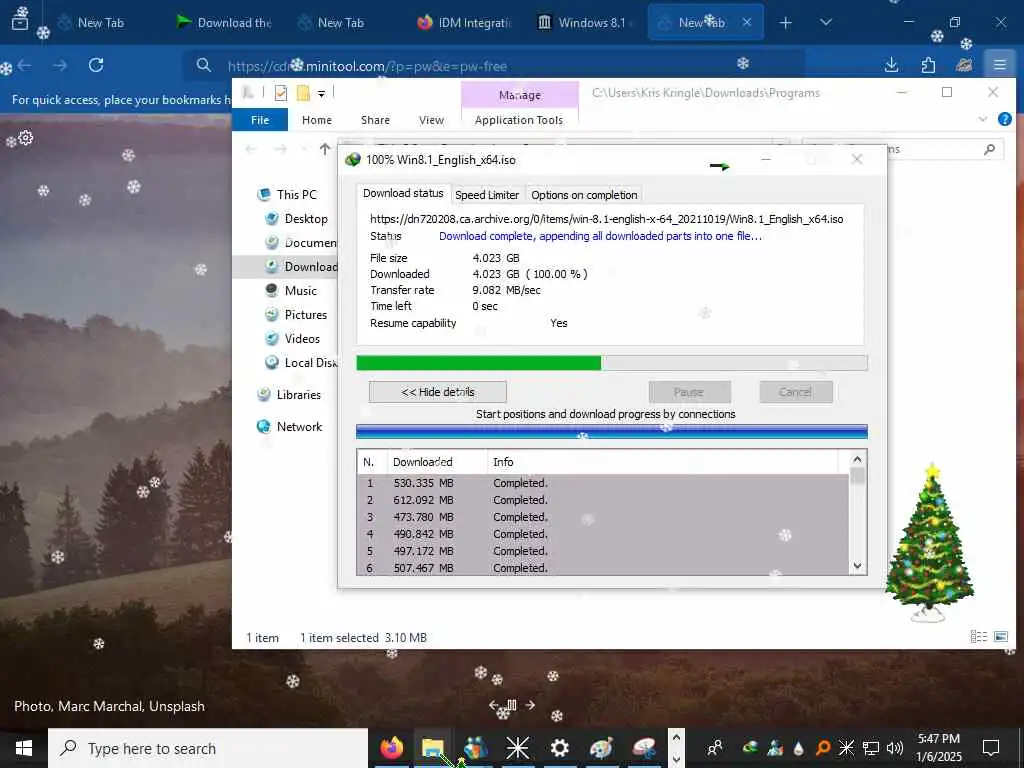
Task: Open the Firefox hamburger application menu
Action: tap(999, 65)
